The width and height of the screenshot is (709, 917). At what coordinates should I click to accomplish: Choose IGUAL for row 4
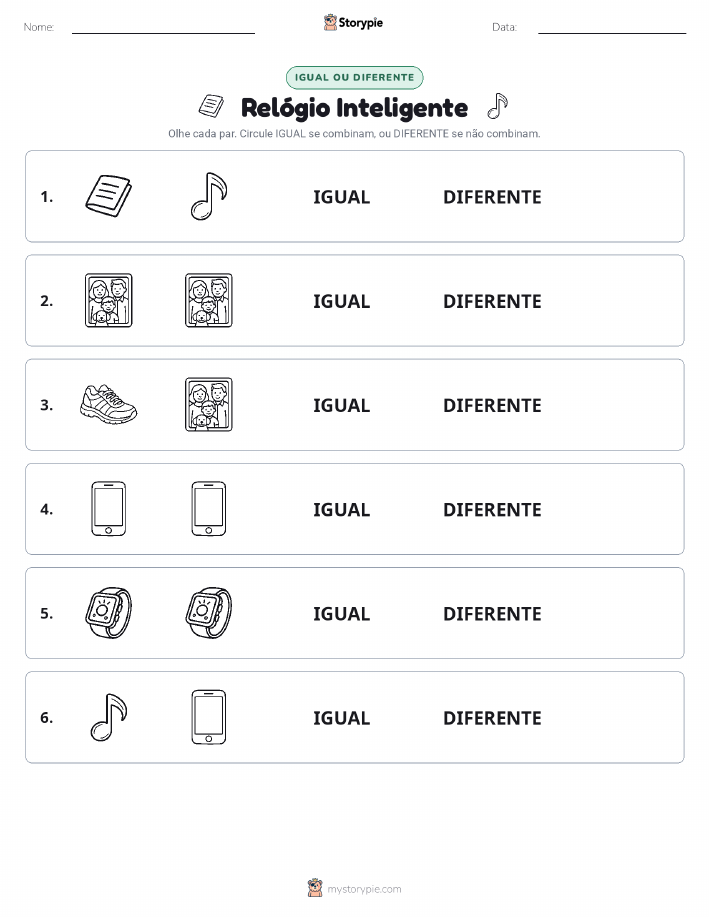tap(342, 509)
